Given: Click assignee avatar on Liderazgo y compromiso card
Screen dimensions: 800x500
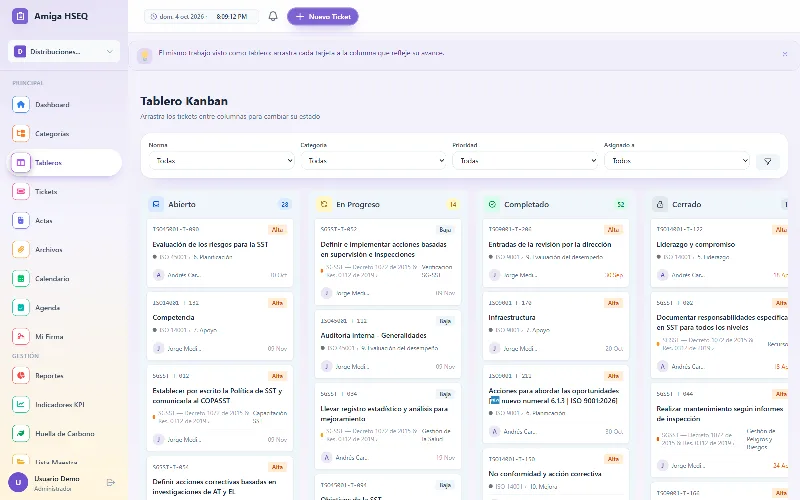Looking at the screenshot, I should click(x=662, y=275).
